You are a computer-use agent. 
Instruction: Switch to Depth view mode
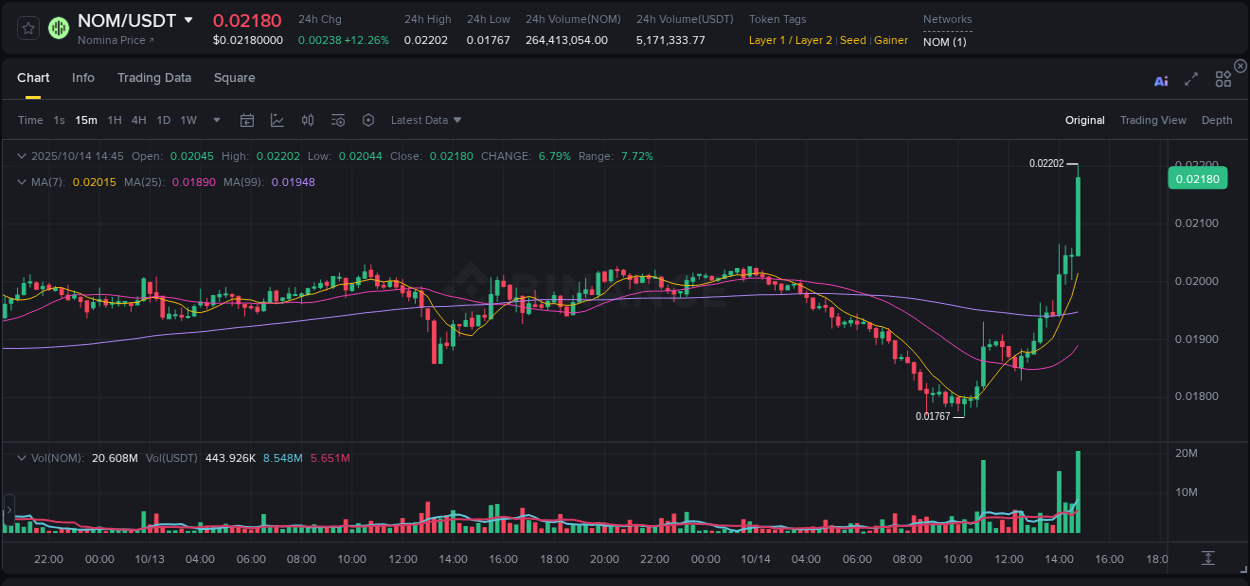click(1217, 120)
